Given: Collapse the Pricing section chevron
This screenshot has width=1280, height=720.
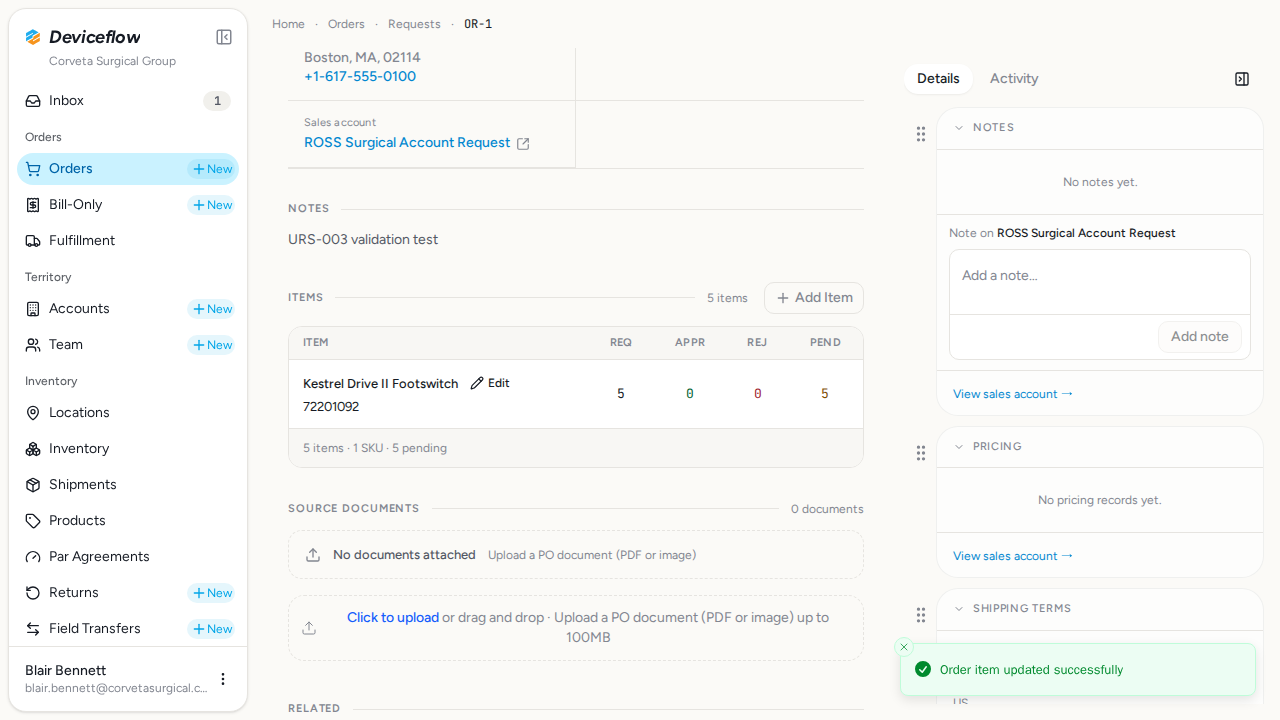Looking at the screenshot, I should (959, 447).
